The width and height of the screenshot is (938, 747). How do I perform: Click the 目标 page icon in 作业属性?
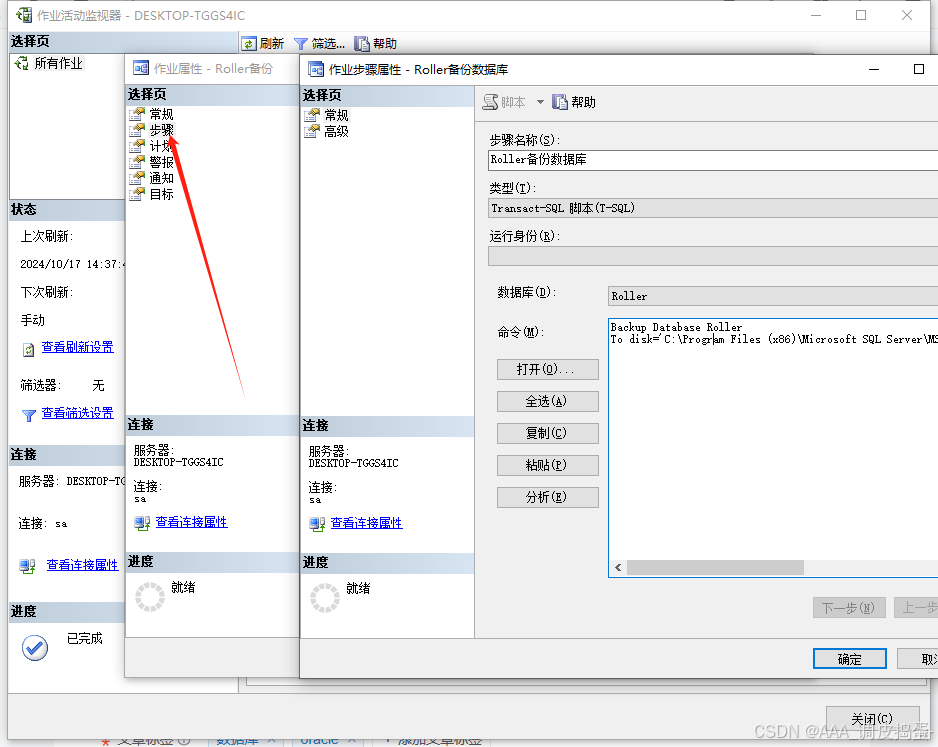[x=138, y=194]
